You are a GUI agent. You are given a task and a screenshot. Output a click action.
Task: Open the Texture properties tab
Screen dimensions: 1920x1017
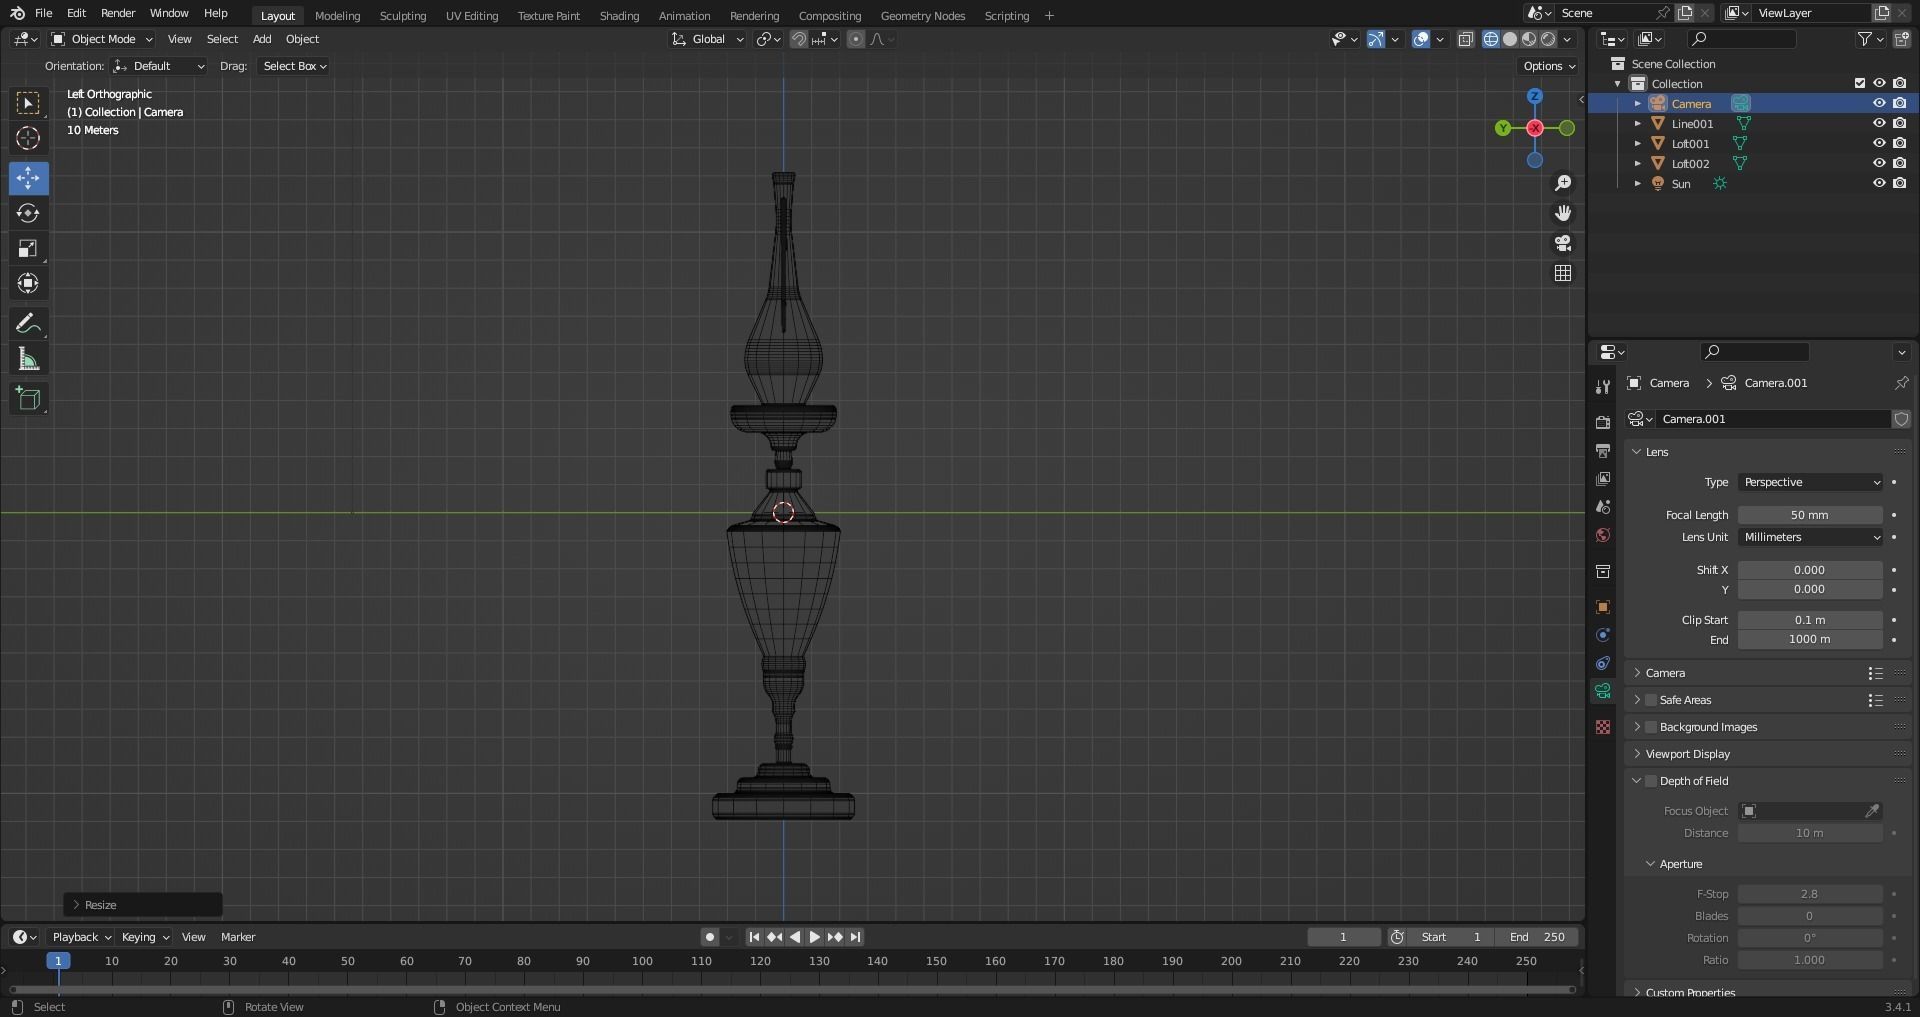click(x=1603, y=727)
